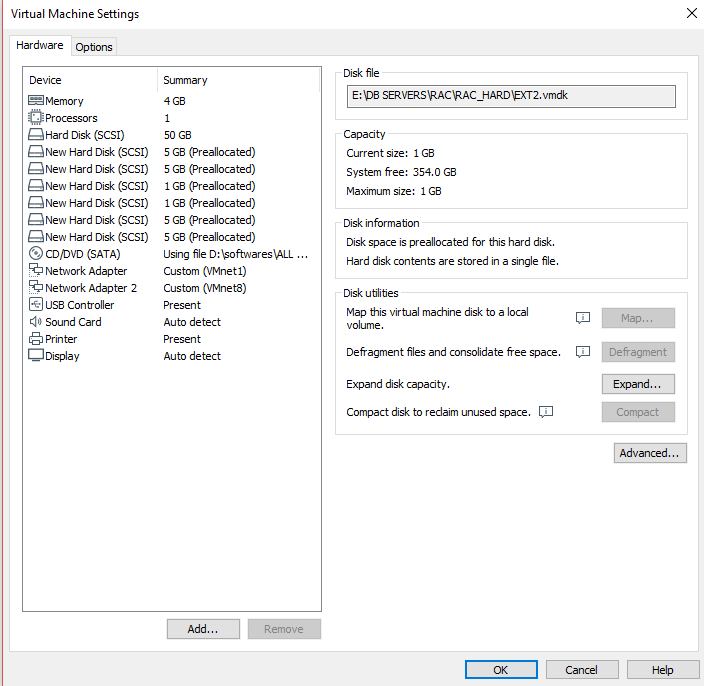
Task: Show info tip for Defragment utility
Action: point(582,352)
